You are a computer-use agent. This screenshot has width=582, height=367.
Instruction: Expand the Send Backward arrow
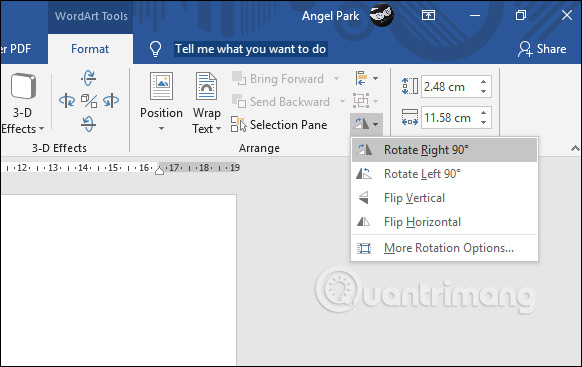(342, 102)
